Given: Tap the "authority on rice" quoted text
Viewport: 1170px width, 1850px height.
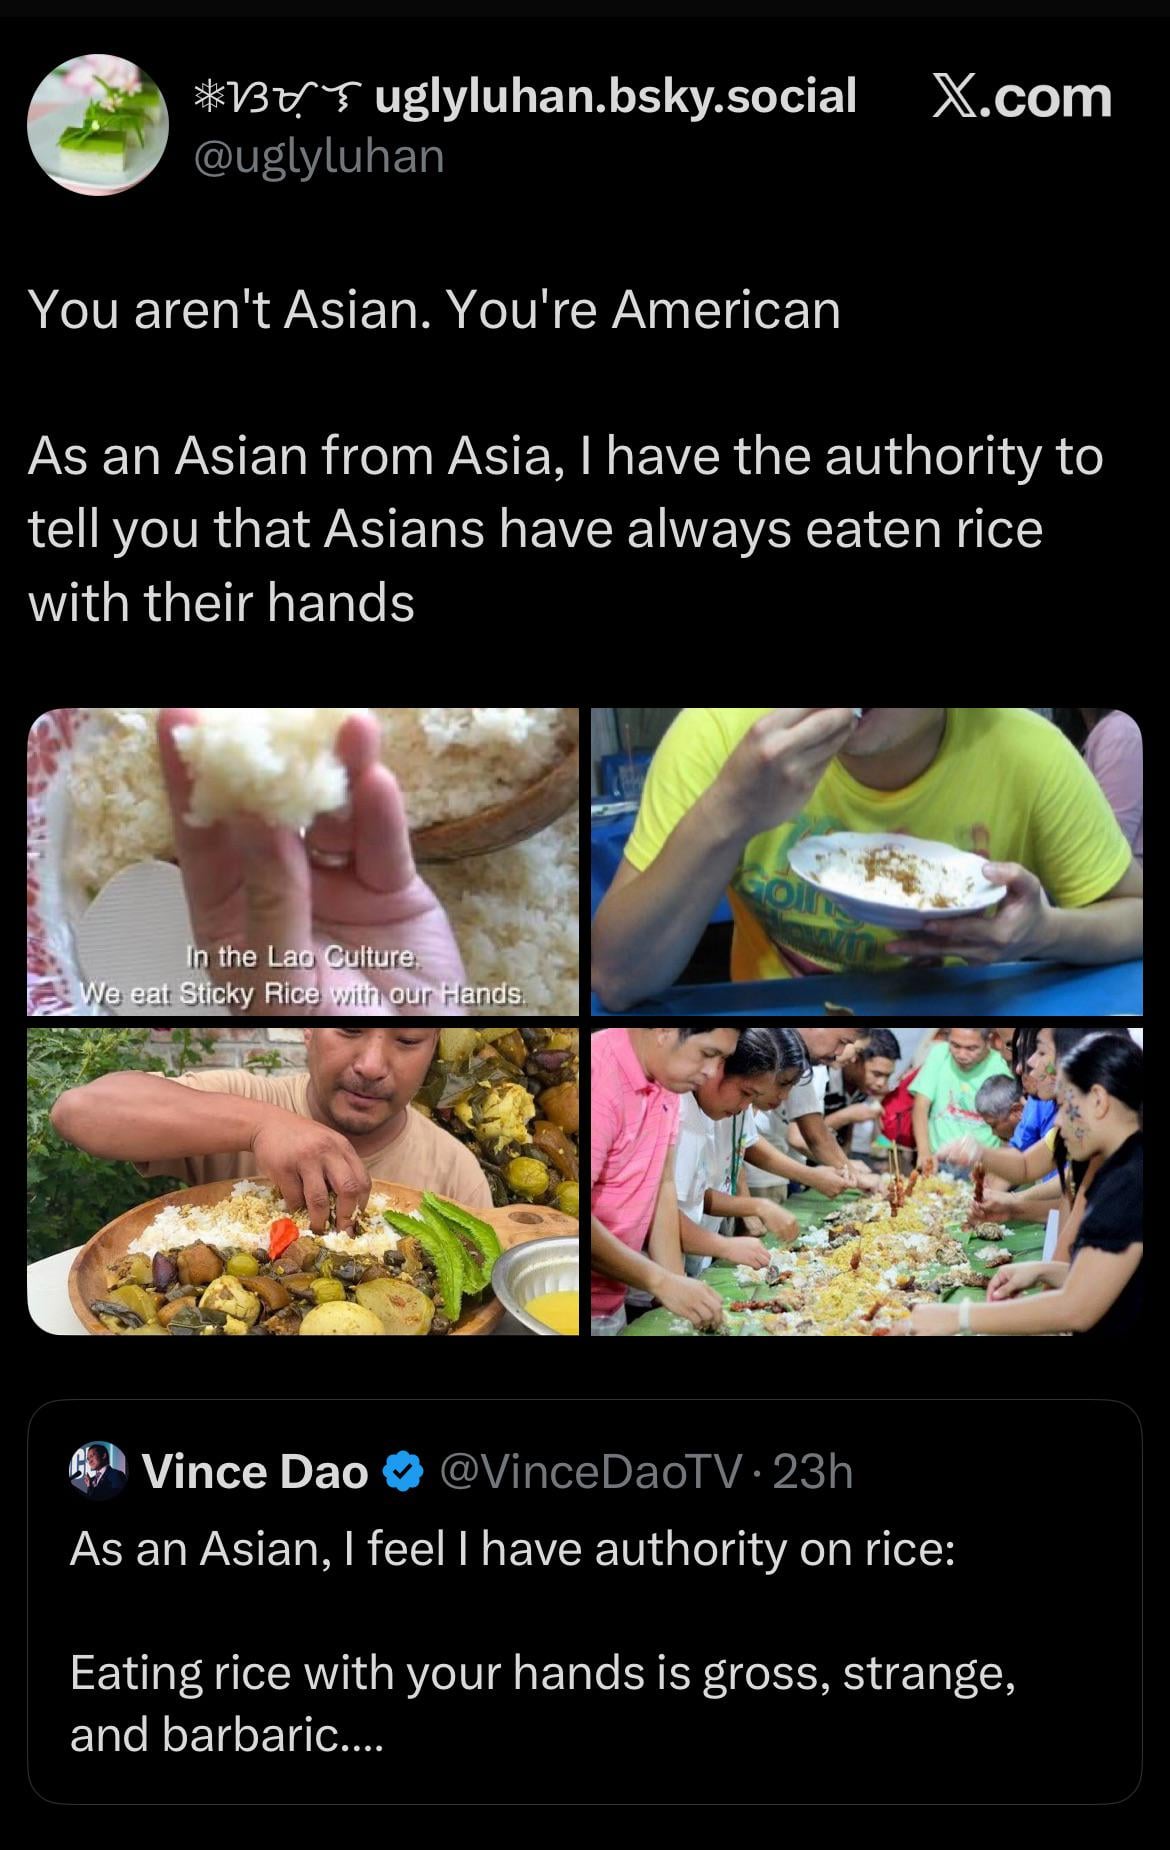Looking at the screenshot, I should 513,1549.
